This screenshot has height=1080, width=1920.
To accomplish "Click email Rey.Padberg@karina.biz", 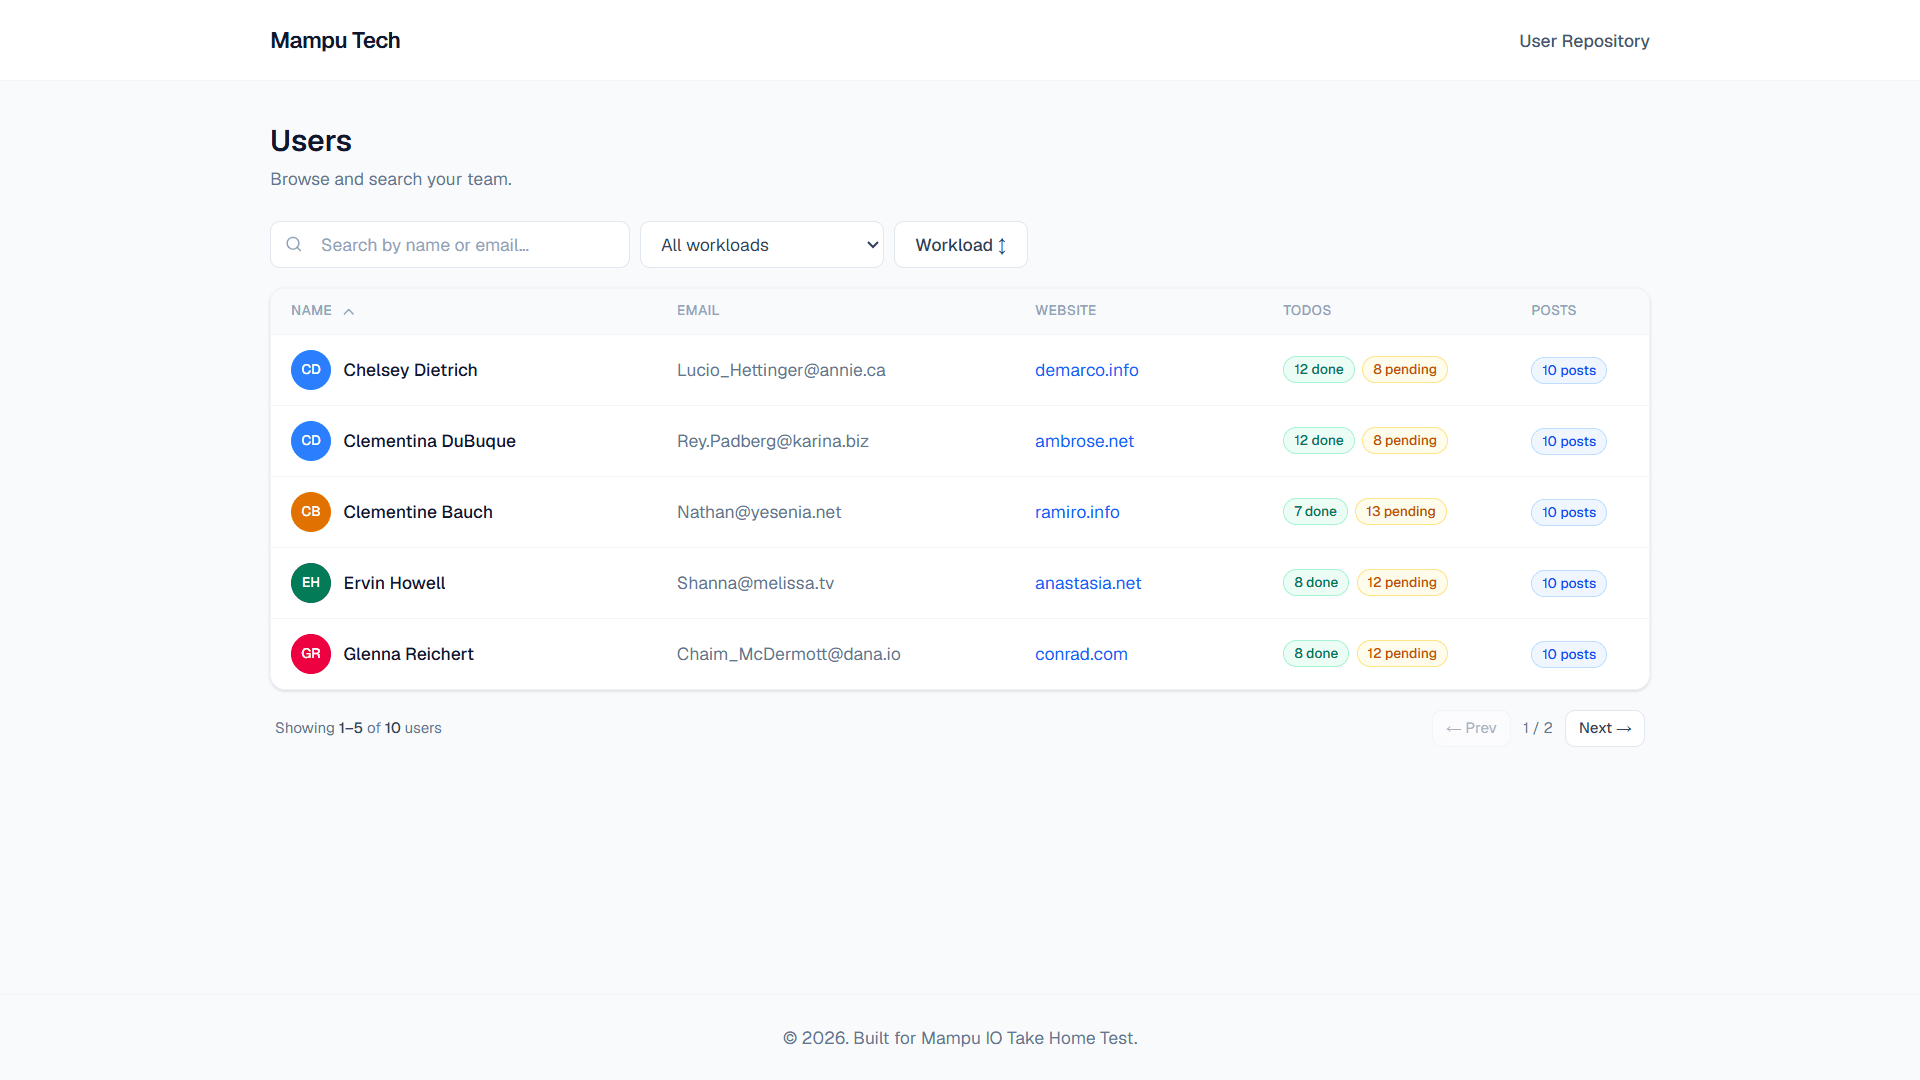I will pyautogui.click(x=773, y=441).
